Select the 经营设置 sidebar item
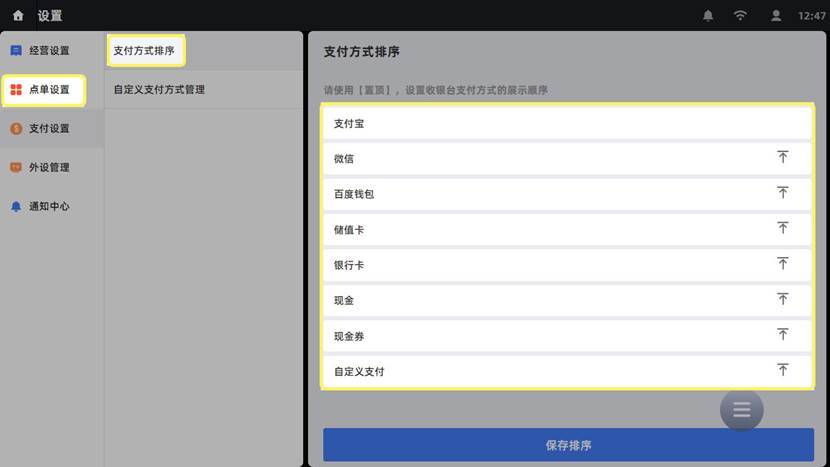The height and width of the screenshot is (467, 830). [x=52, y=51]
